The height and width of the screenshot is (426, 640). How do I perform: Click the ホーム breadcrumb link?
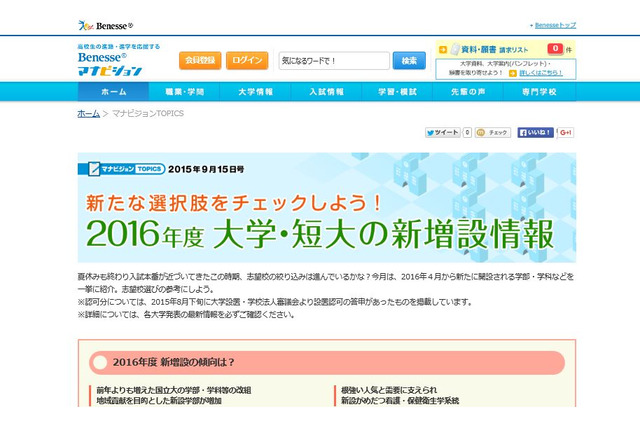click(89, 113)
